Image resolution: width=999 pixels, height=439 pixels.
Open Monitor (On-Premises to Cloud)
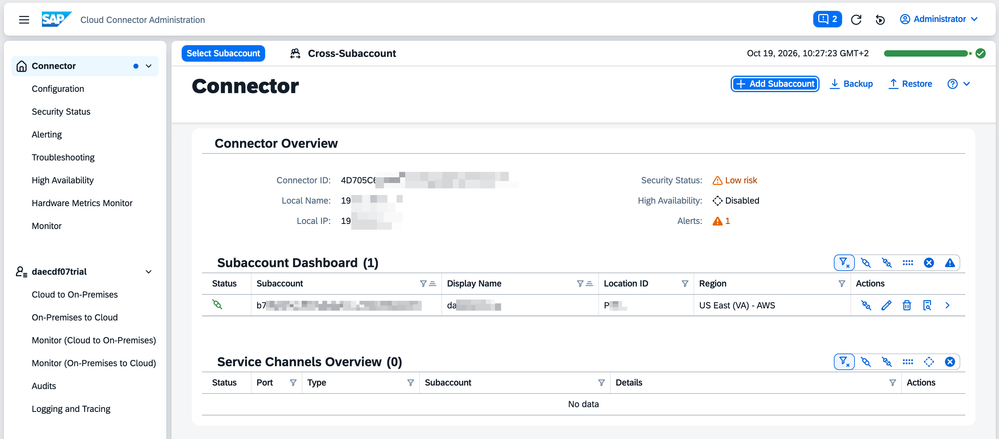coord(94,363)
